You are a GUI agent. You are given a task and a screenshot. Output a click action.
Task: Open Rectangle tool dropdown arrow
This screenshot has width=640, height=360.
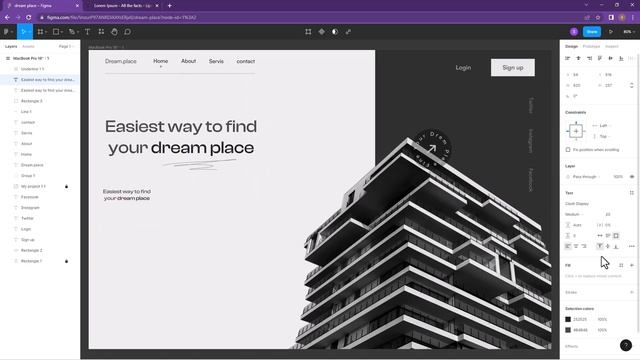point(62,32)
